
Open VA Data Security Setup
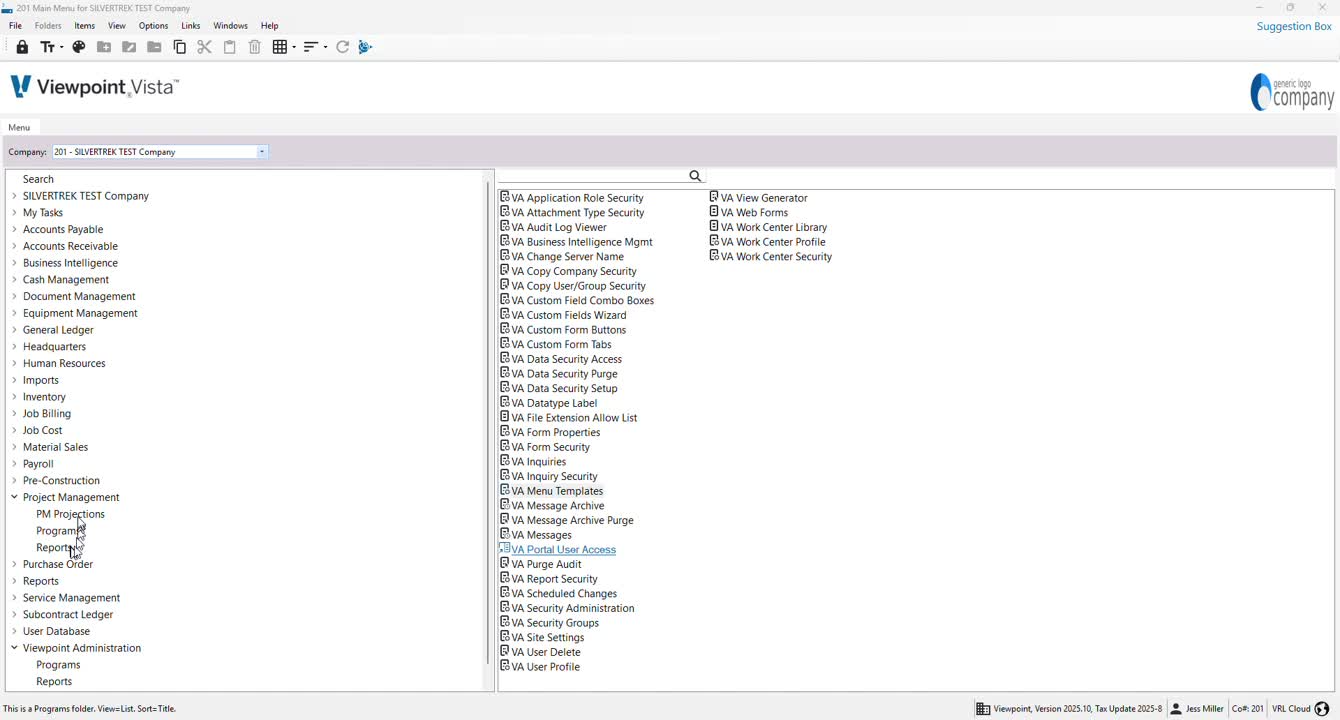click(x=564, y=388)
